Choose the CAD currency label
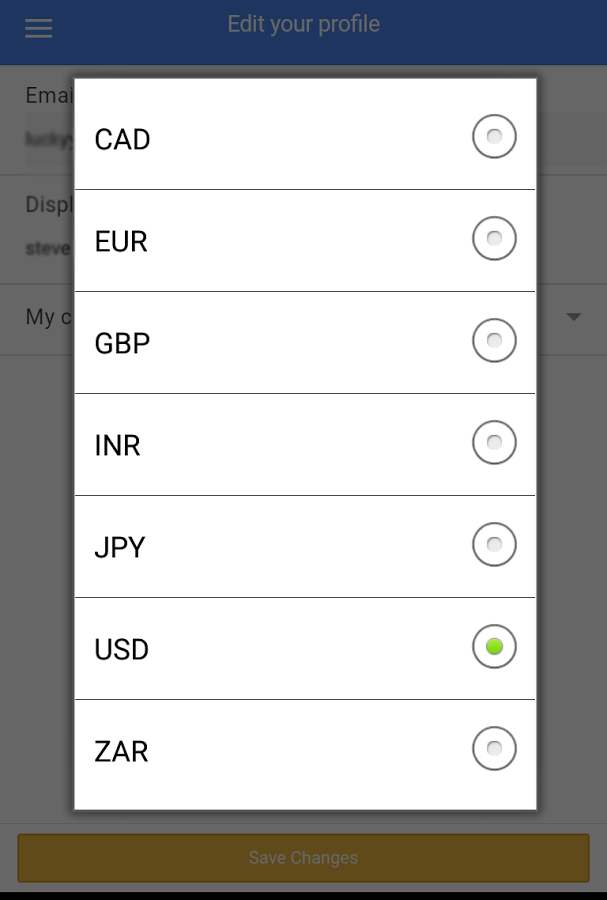 point(122,139)
